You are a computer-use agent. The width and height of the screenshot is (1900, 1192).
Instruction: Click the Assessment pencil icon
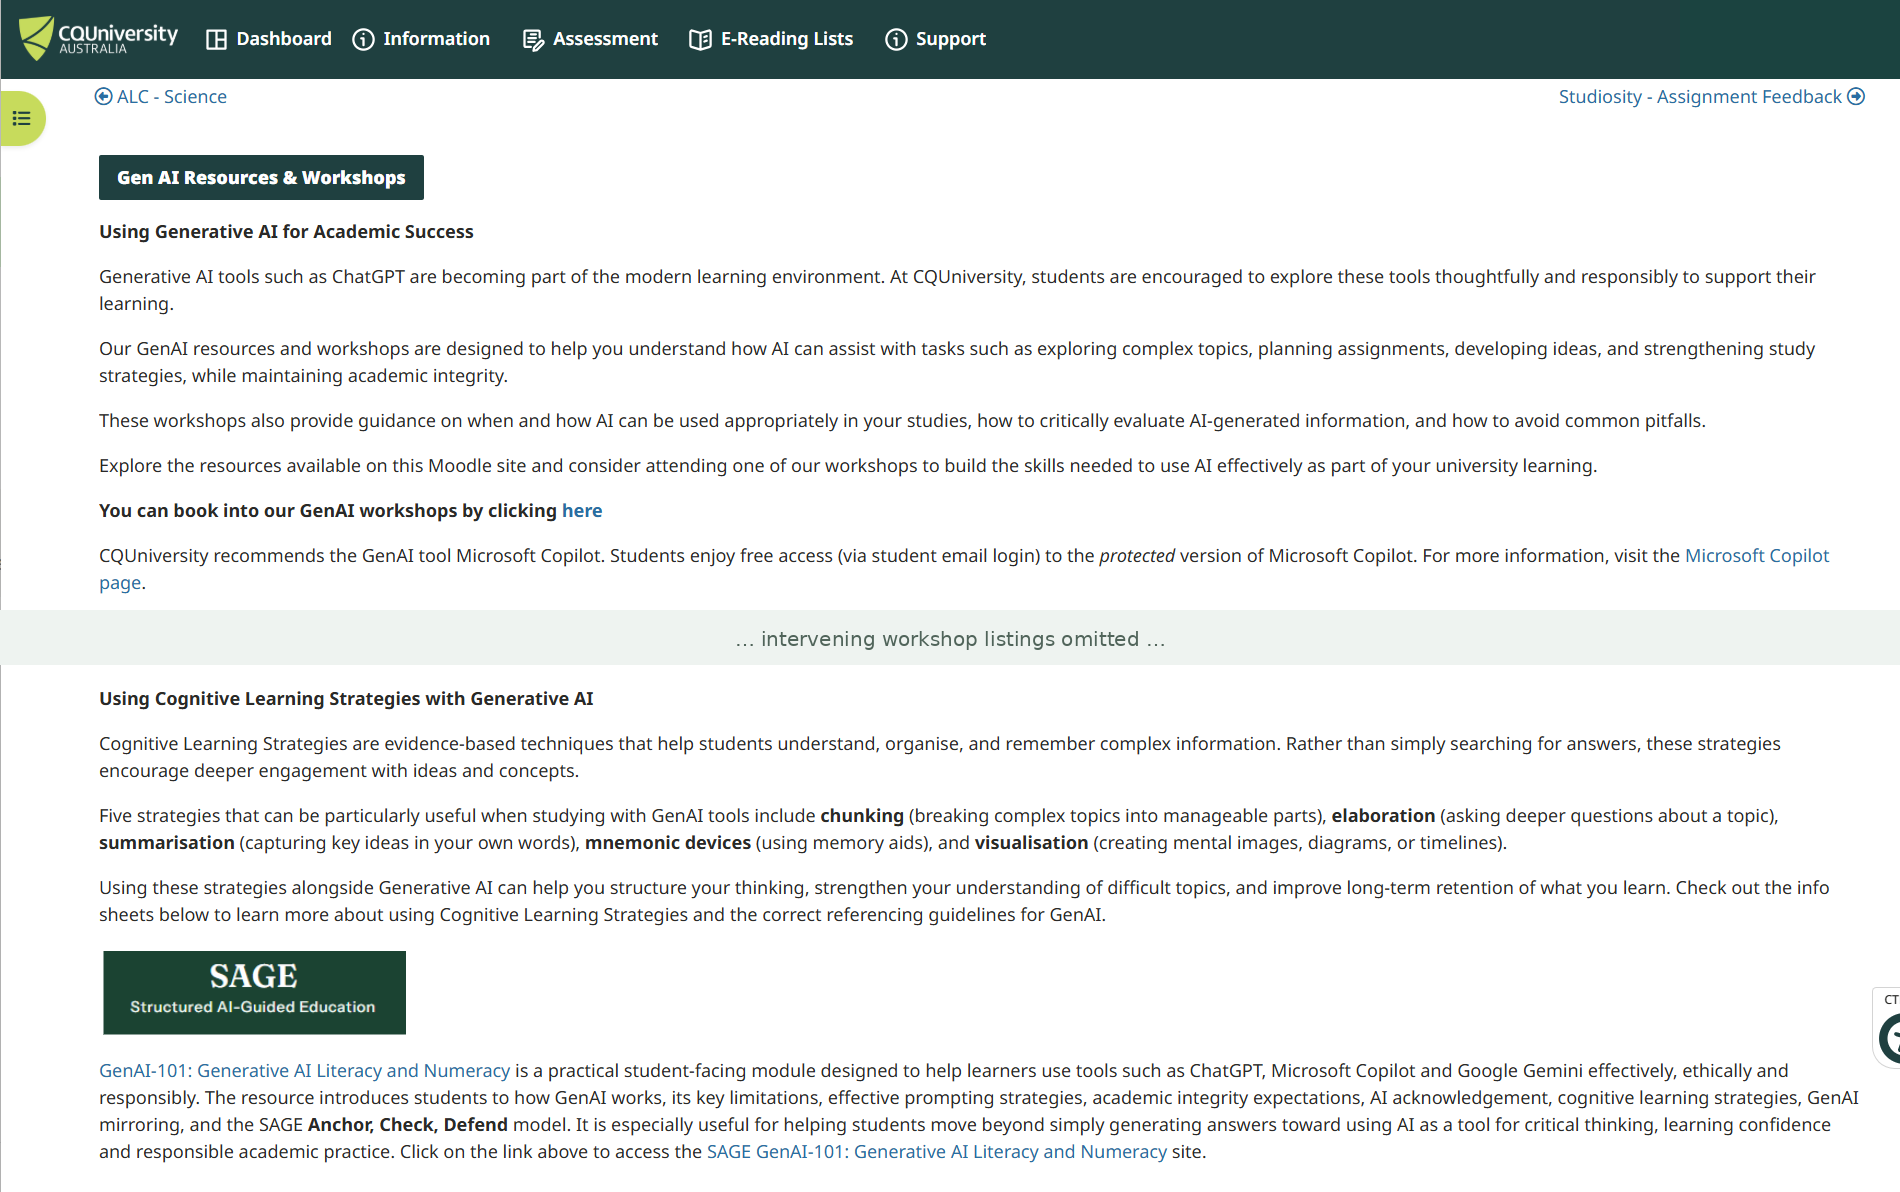pyautogui.click(x=533, y=39)
